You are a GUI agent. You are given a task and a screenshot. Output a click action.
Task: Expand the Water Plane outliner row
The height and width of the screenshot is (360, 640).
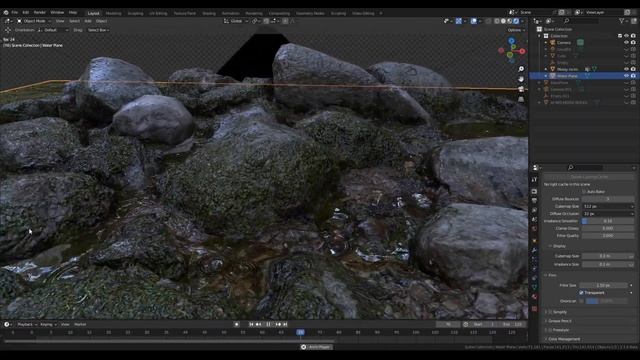546,76
